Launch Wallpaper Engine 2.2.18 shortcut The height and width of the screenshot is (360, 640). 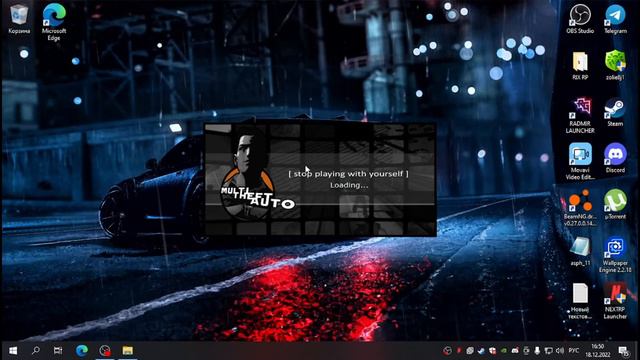(615, 255)
